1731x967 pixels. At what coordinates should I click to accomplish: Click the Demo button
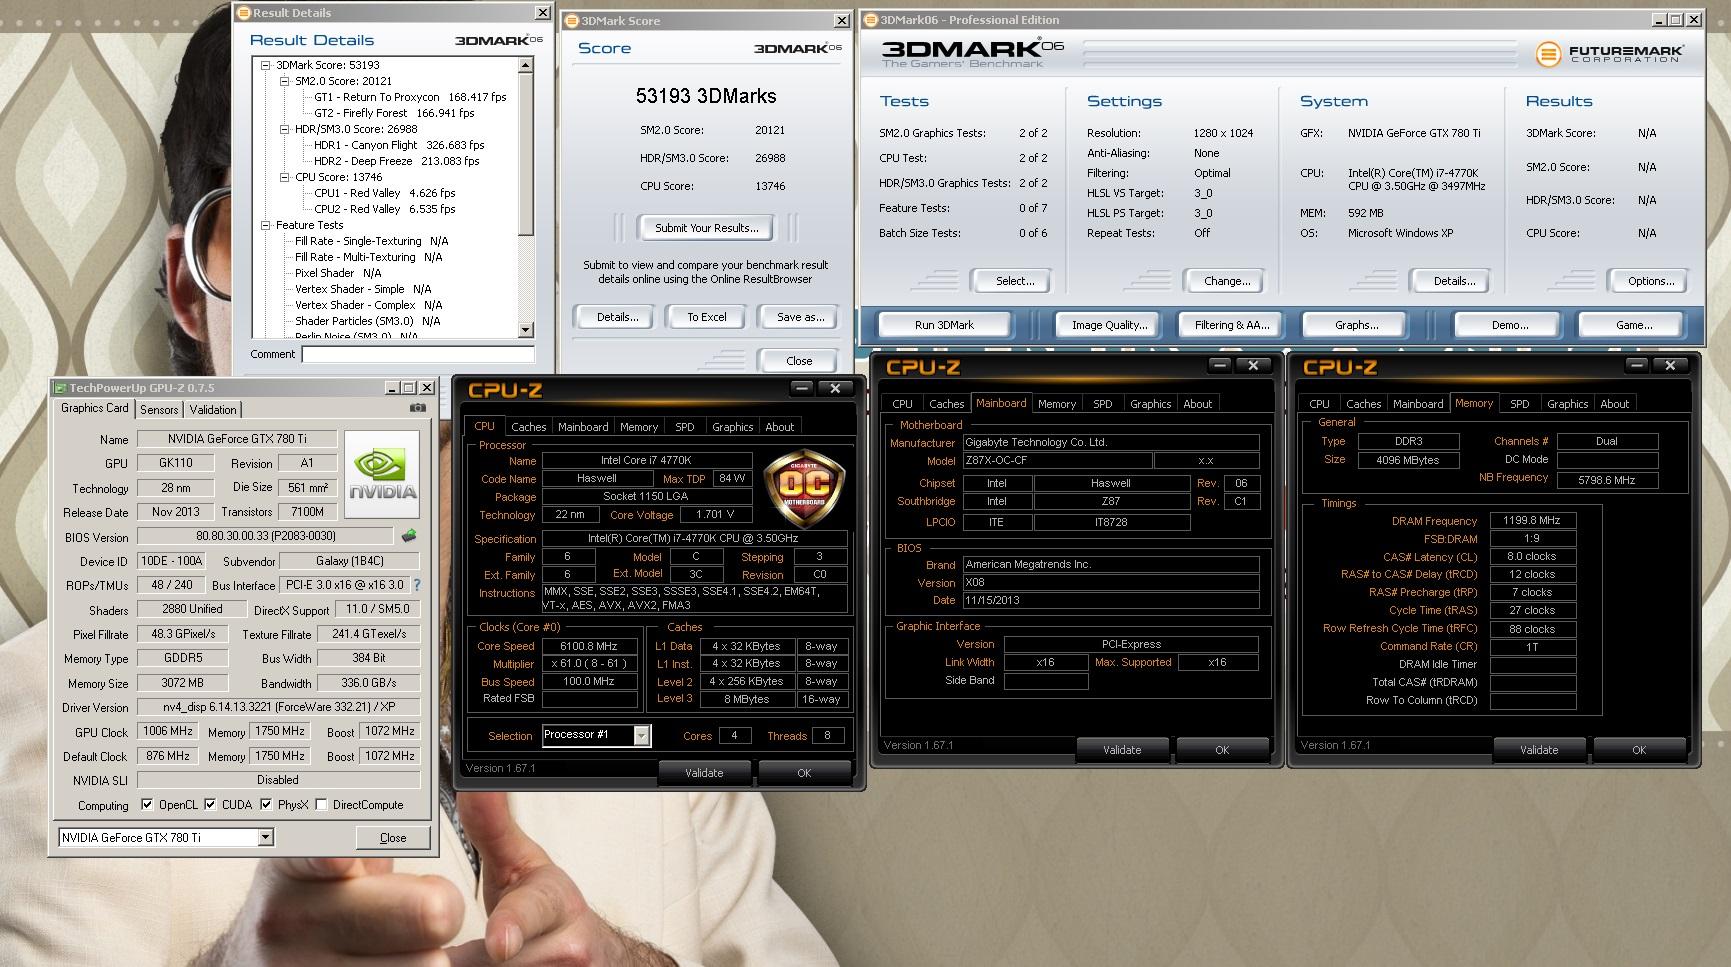click(1509, 325)
